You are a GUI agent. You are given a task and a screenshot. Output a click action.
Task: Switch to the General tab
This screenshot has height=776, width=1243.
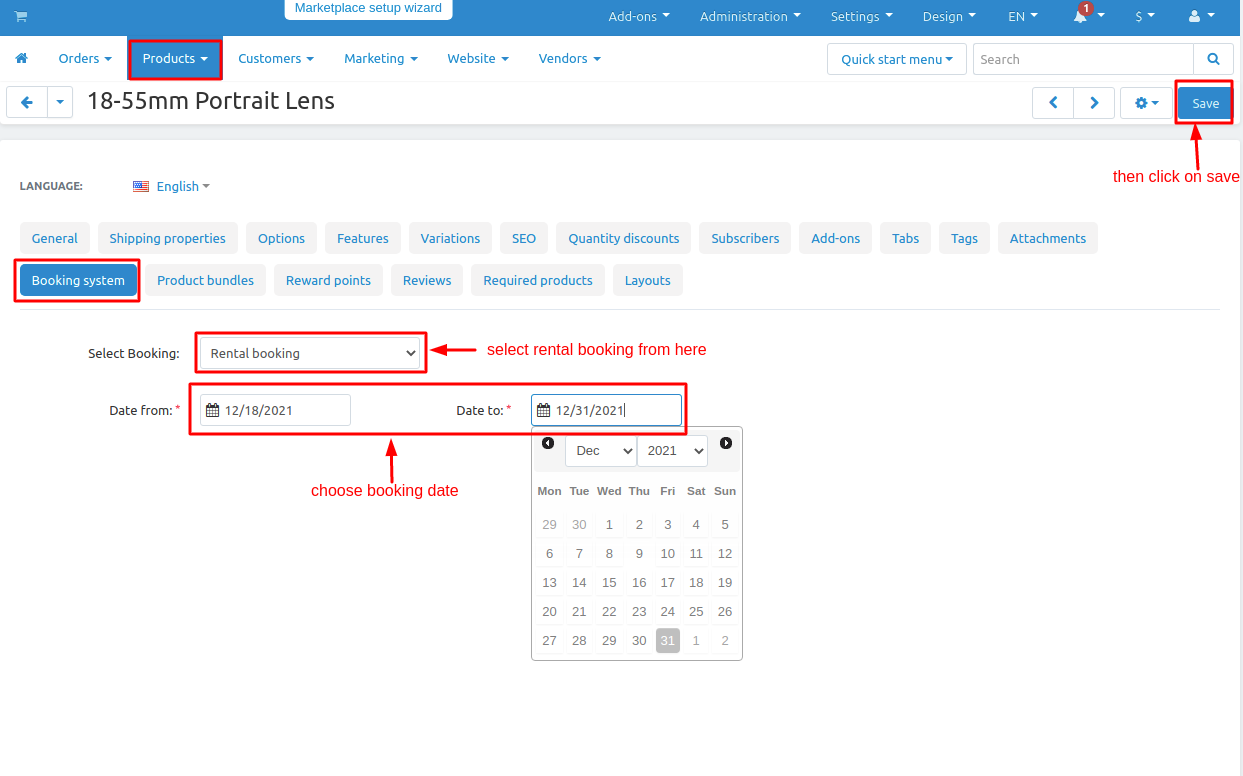(x=55, y=238)
